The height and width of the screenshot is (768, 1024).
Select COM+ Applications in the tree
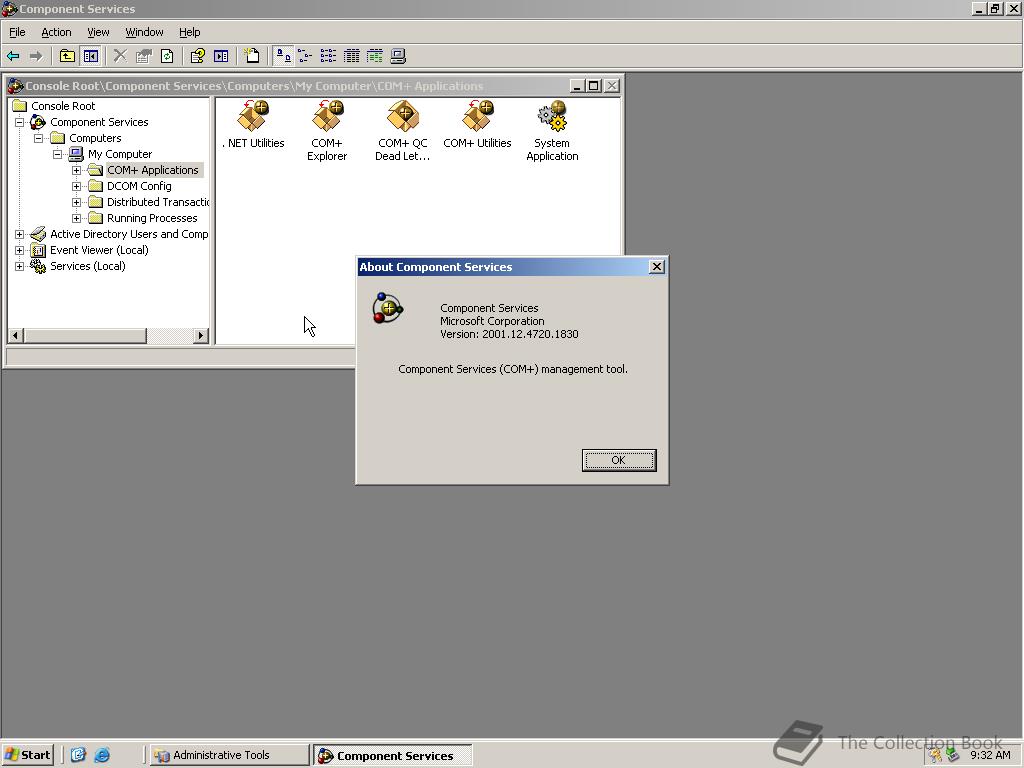point(152,170)
